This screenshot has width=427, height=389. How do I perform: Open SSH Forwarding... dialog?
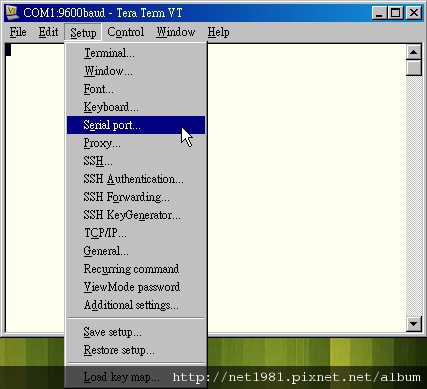[136, 197]
